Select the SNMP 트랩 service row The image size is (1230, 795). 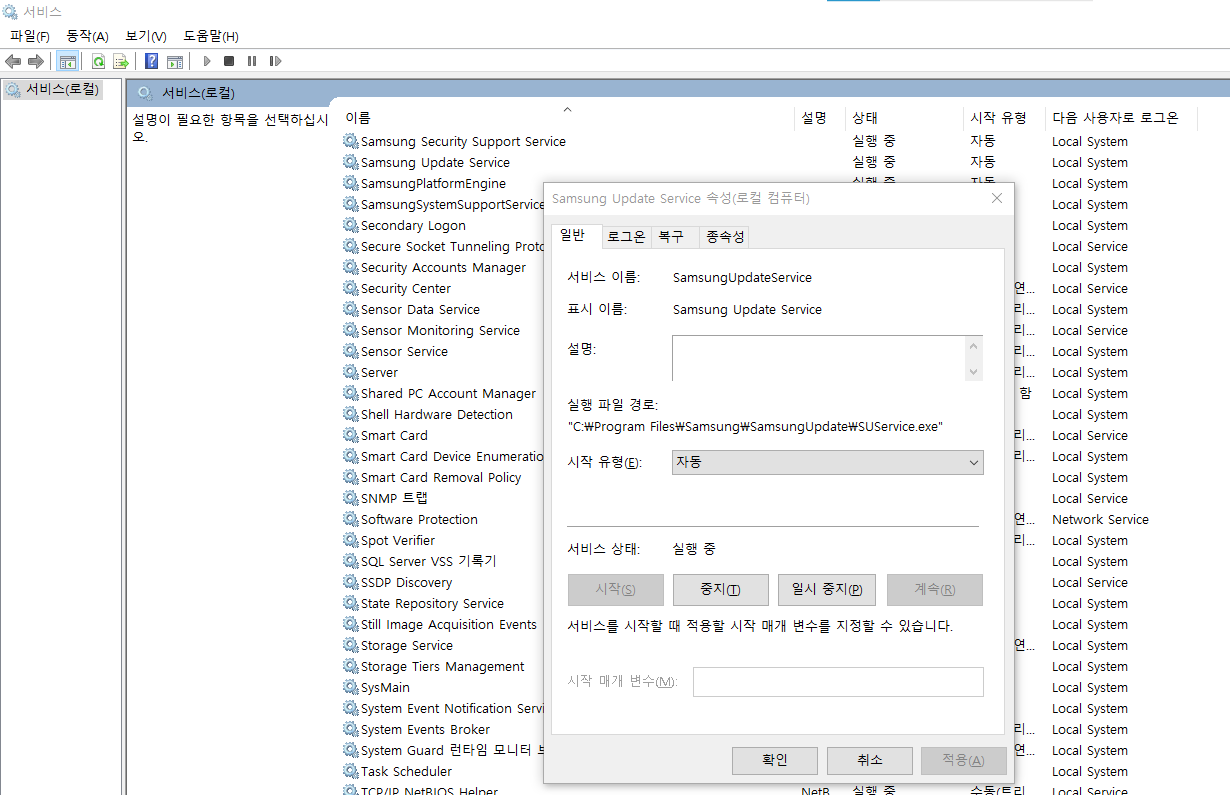tap(394, 498)
